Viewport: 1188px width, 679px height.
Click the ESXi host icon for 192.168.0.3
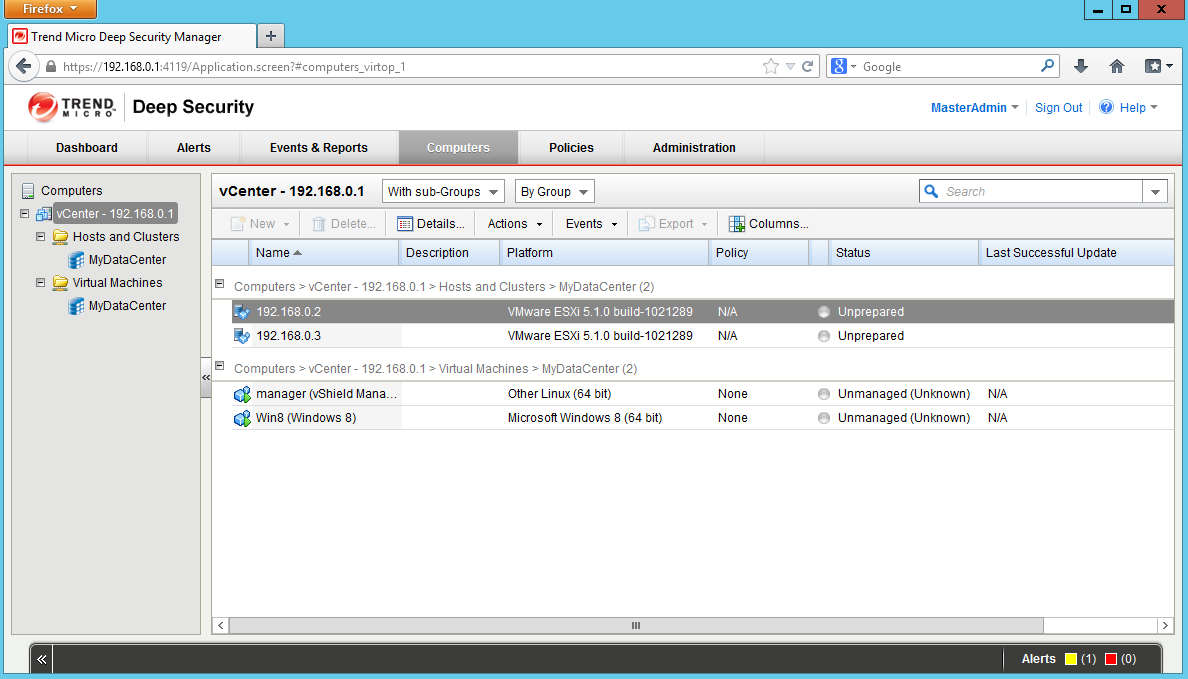242,336
